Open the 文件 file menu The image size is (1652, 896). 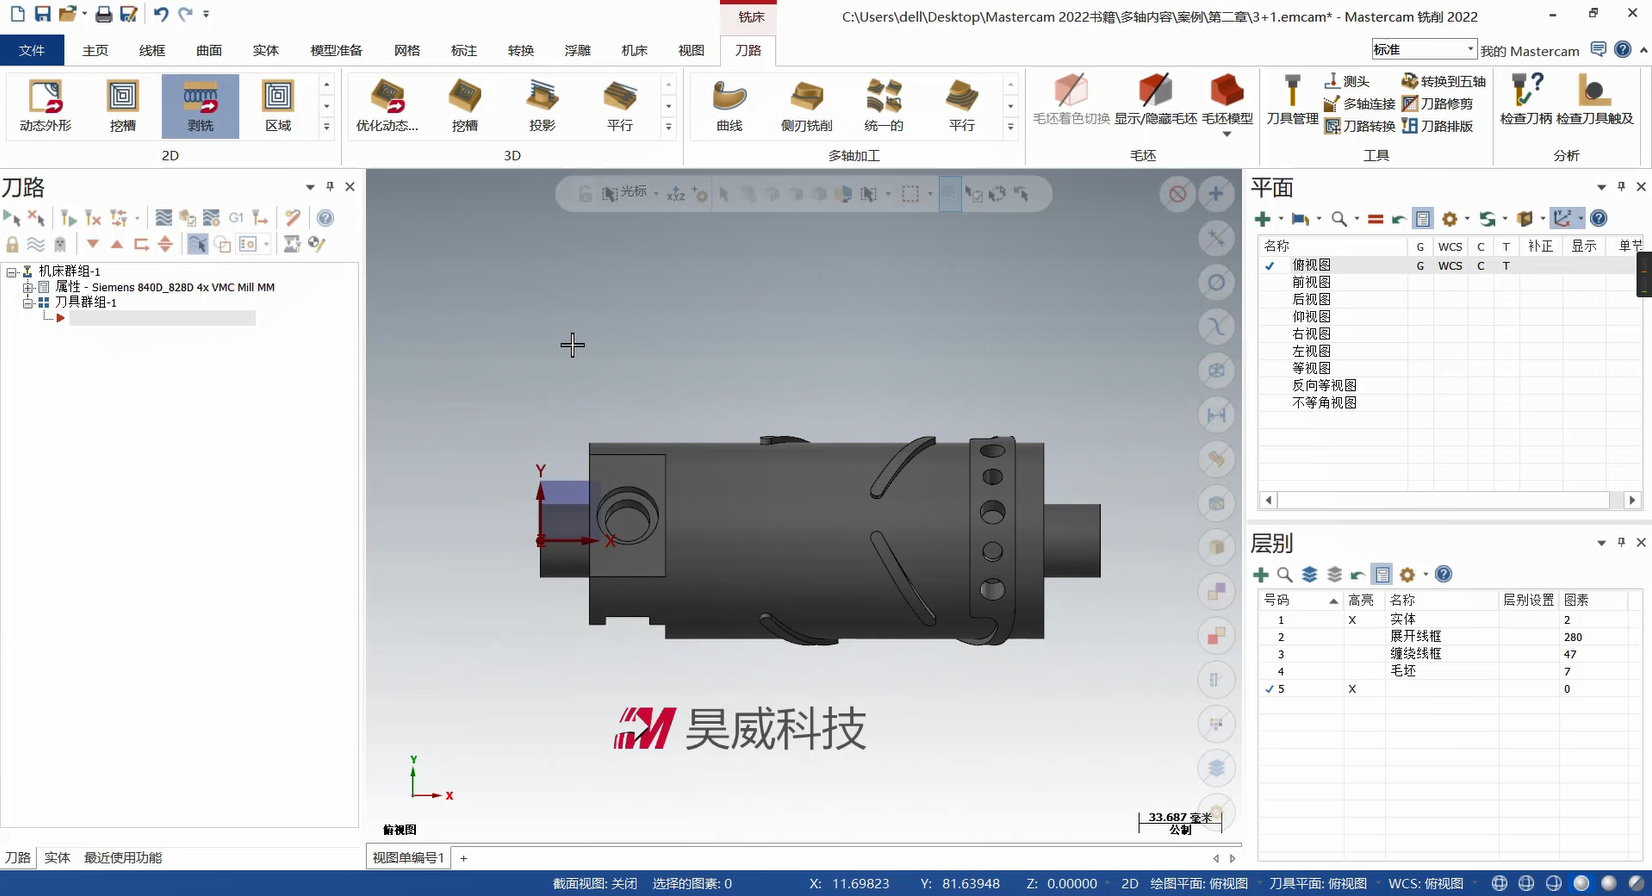pos(32,50)
